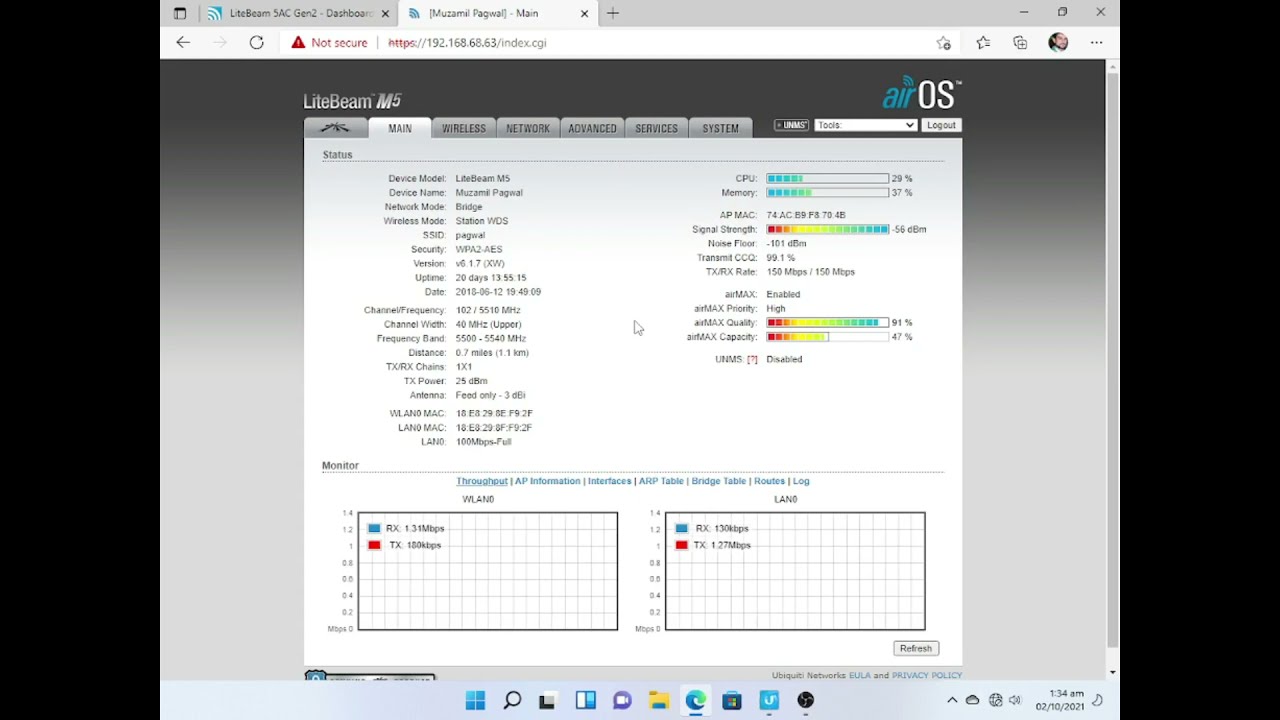
Task: Close the Muzamil Pagwal browser tab
Action: [585, 13]
